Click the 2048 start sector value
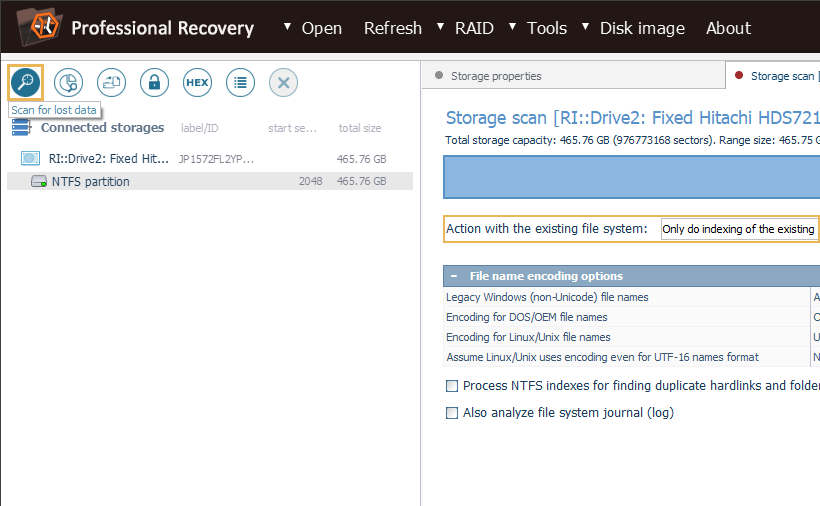This screenshot has height=506, width=820. point(310,181)
